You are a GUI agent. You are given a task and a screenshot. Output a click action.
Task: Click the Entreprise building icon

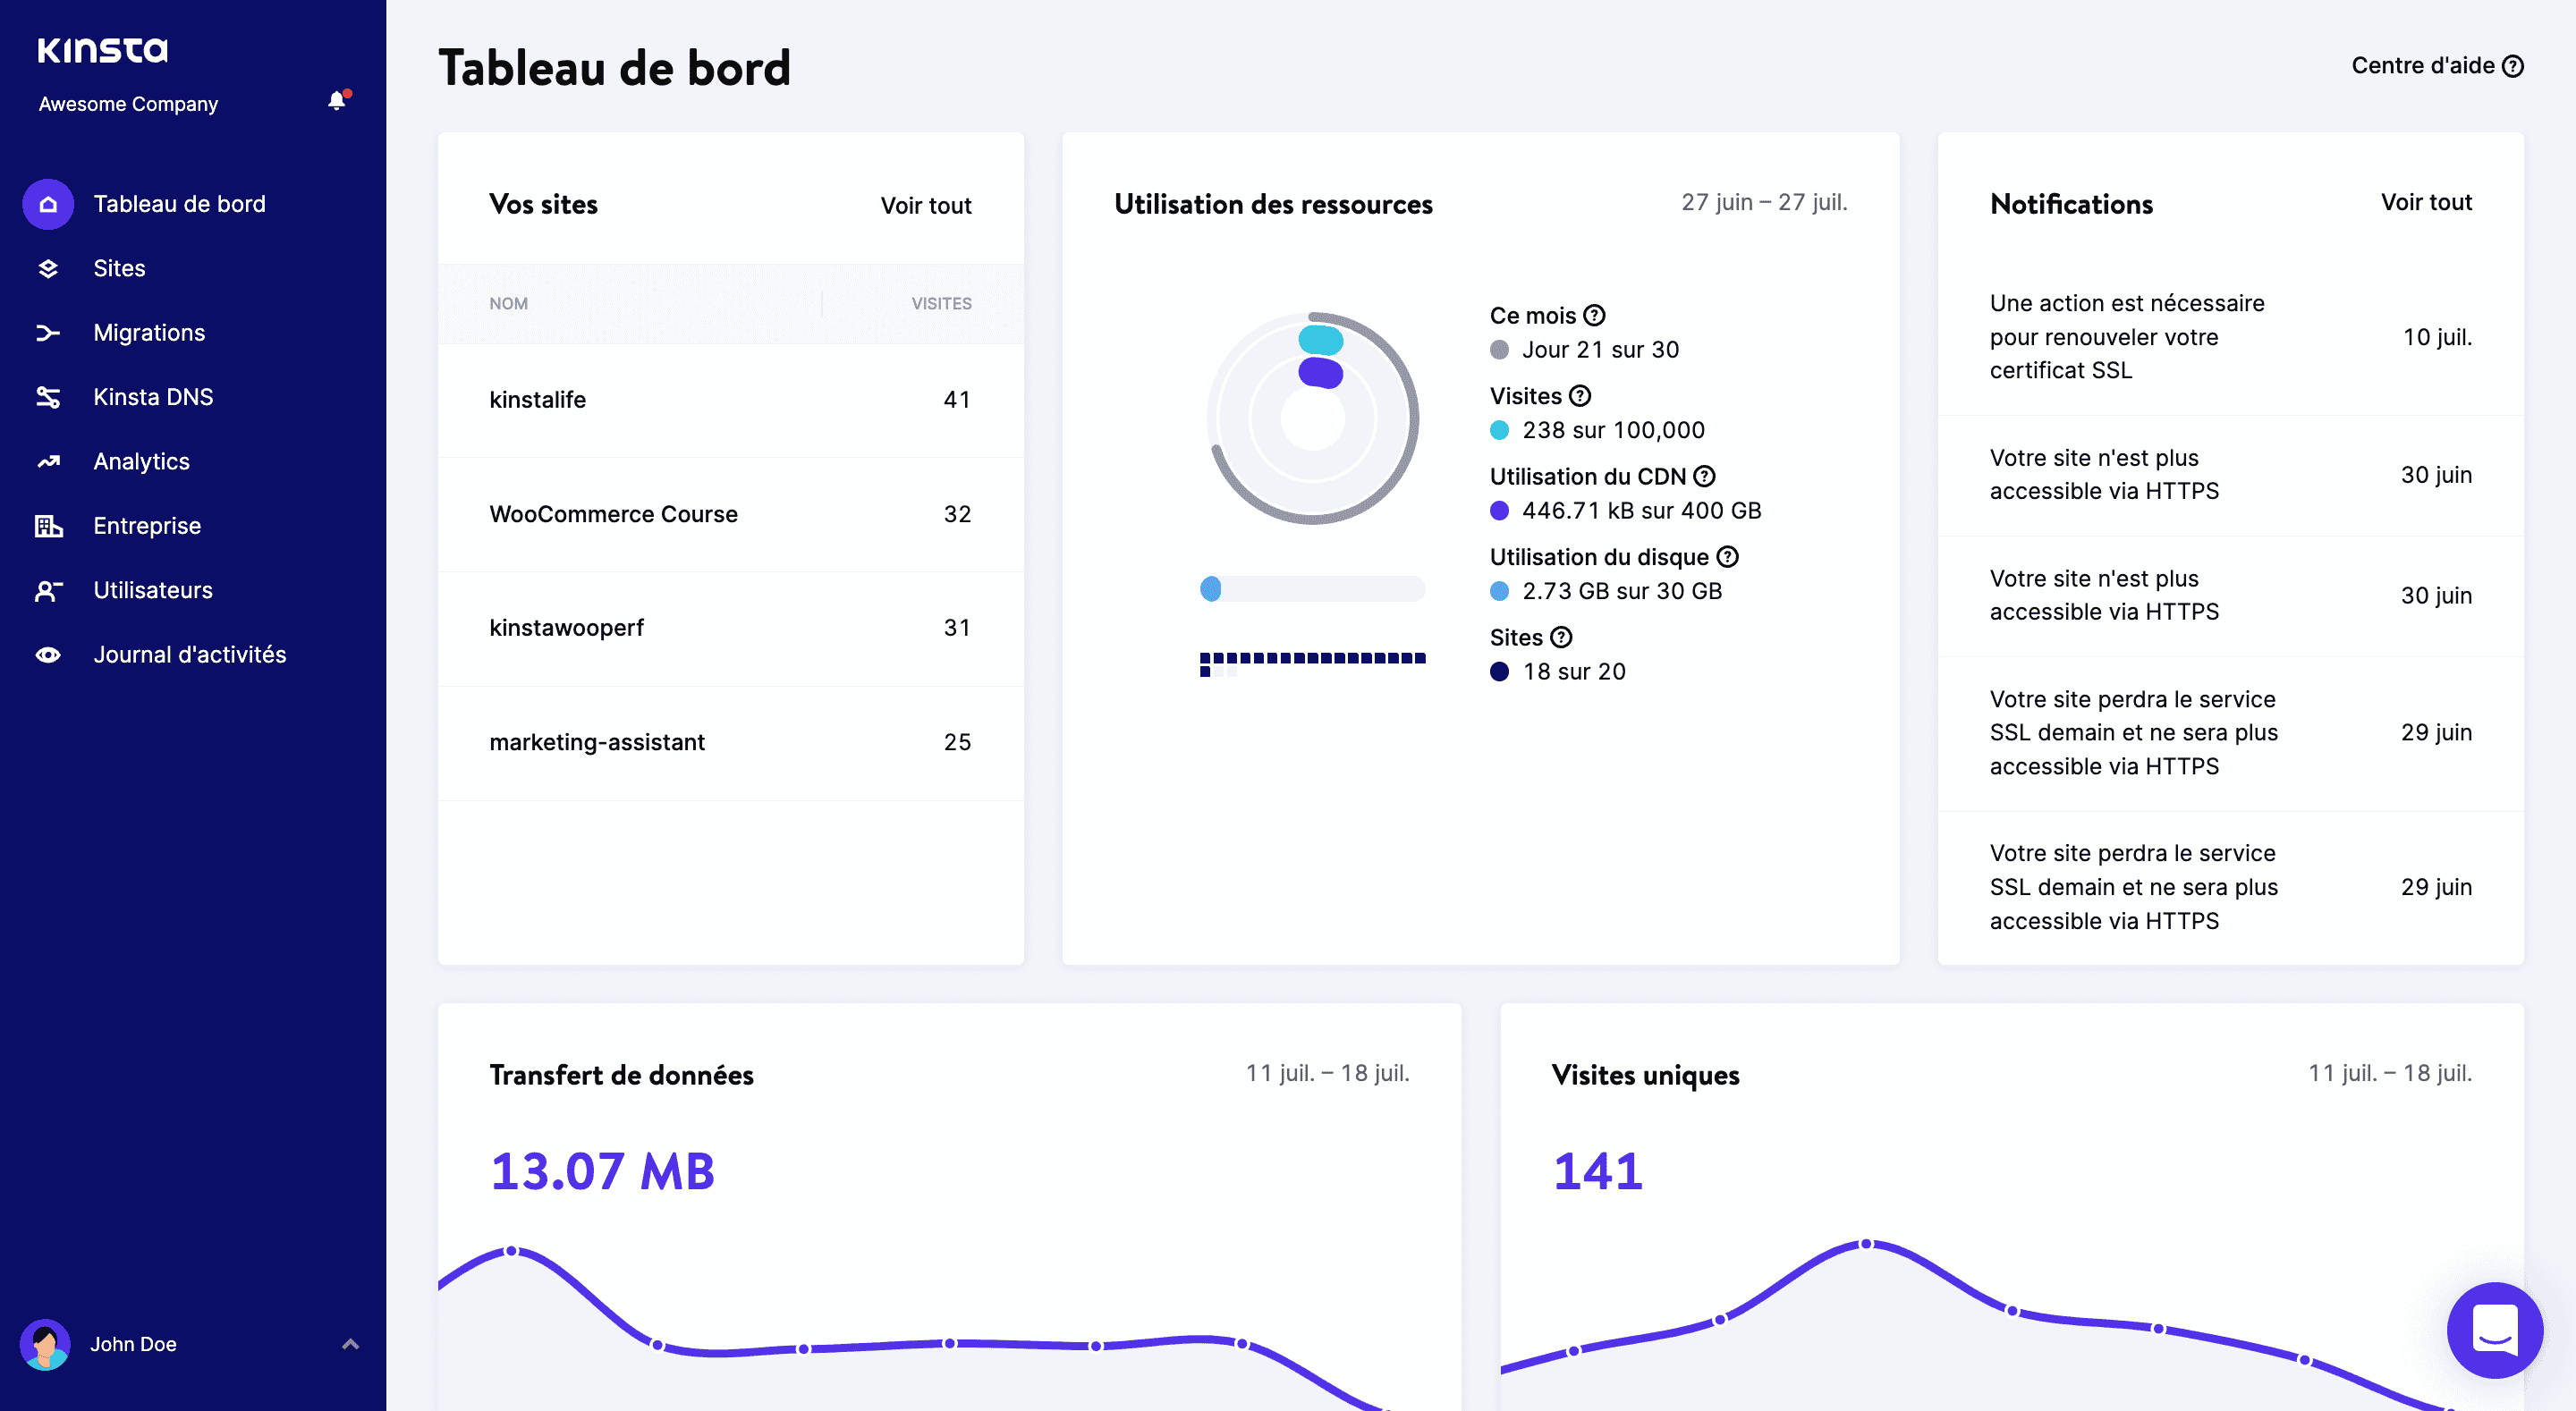[x=47, y=525]
